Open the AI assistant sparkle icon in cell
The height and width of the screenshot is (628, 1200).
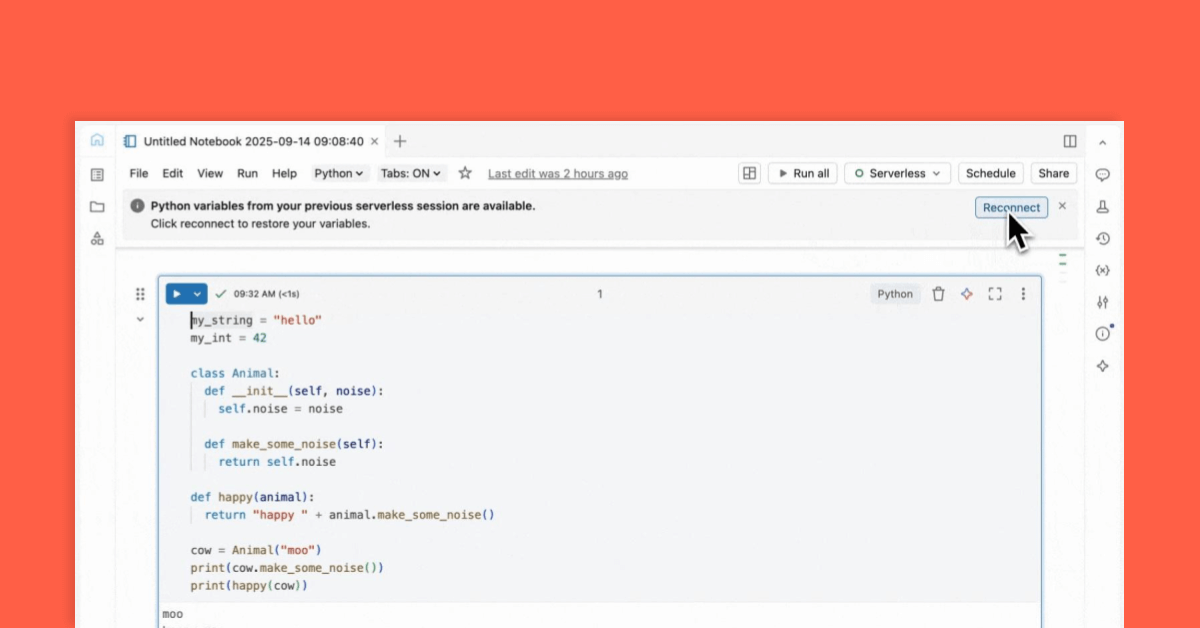[x=966, y=294]
